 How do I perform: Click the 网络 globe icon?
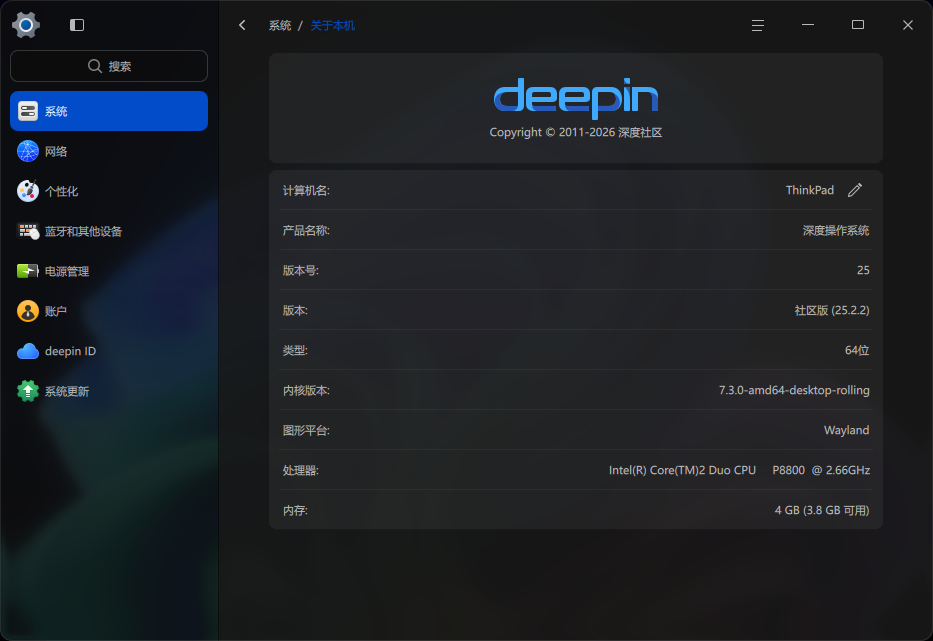(28, 151)
